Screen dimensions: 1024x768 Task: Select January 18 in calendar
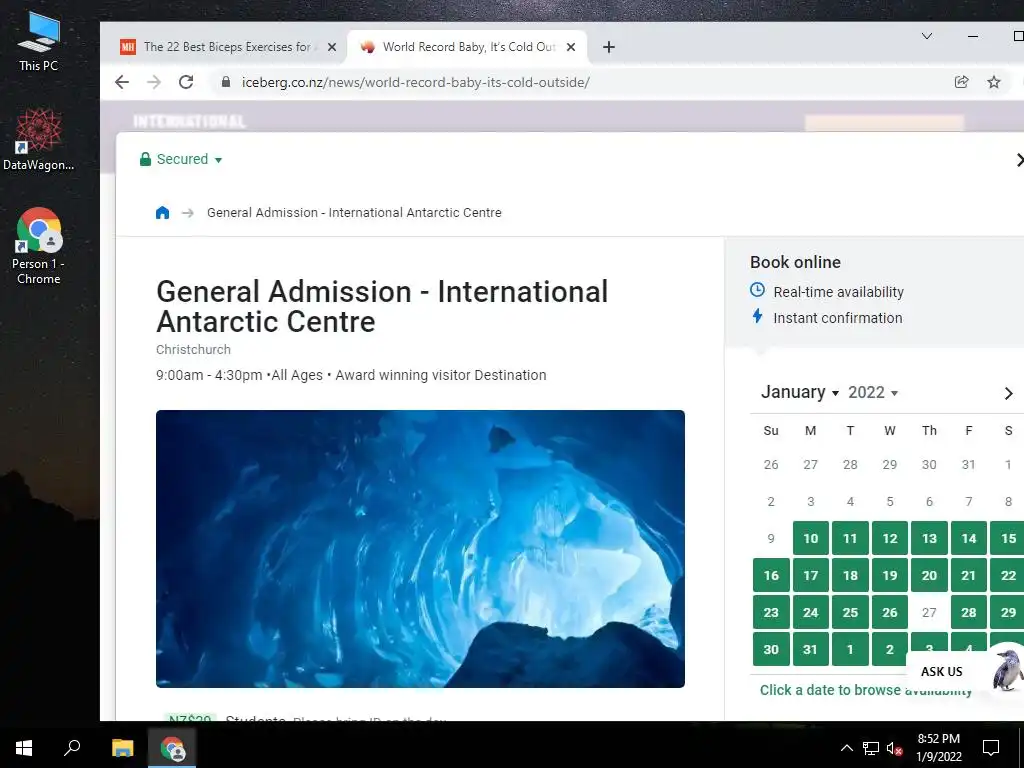point(850,575)
